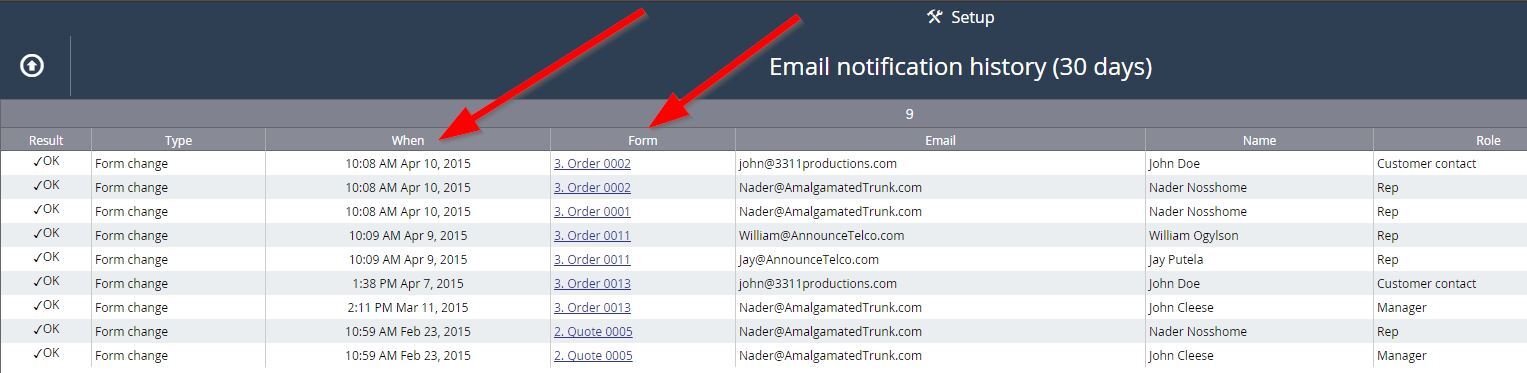
Task: Click the record count 9
Action: (x=909, y=114)
